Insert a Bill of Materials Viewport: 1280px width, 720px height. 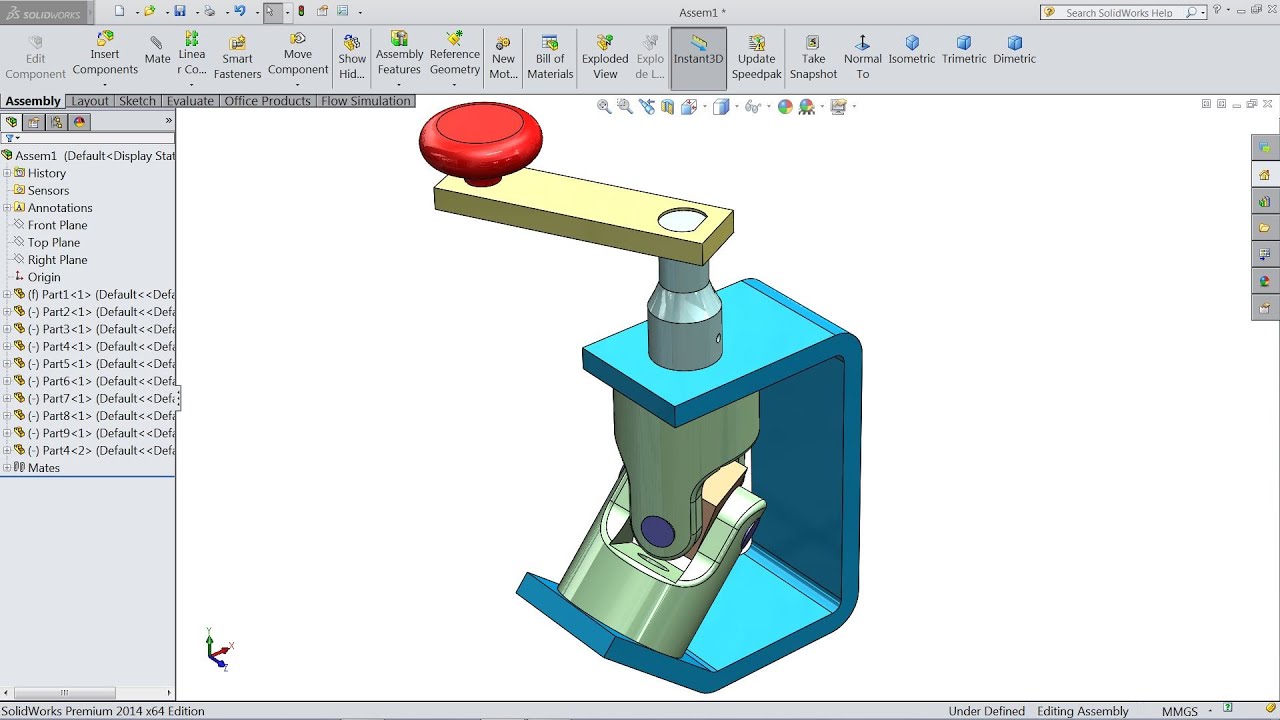pyautogui.click(x=550, y=58)
